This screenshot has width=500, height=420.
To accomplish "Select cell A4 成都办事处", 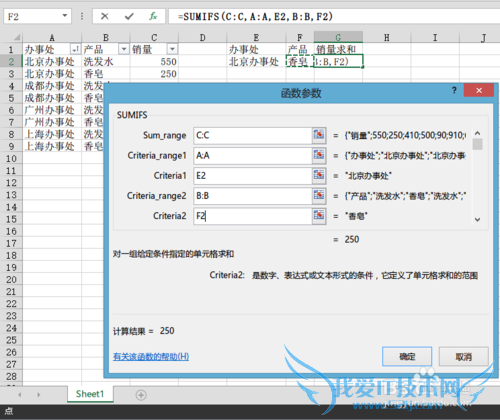I will click(52, 86).
